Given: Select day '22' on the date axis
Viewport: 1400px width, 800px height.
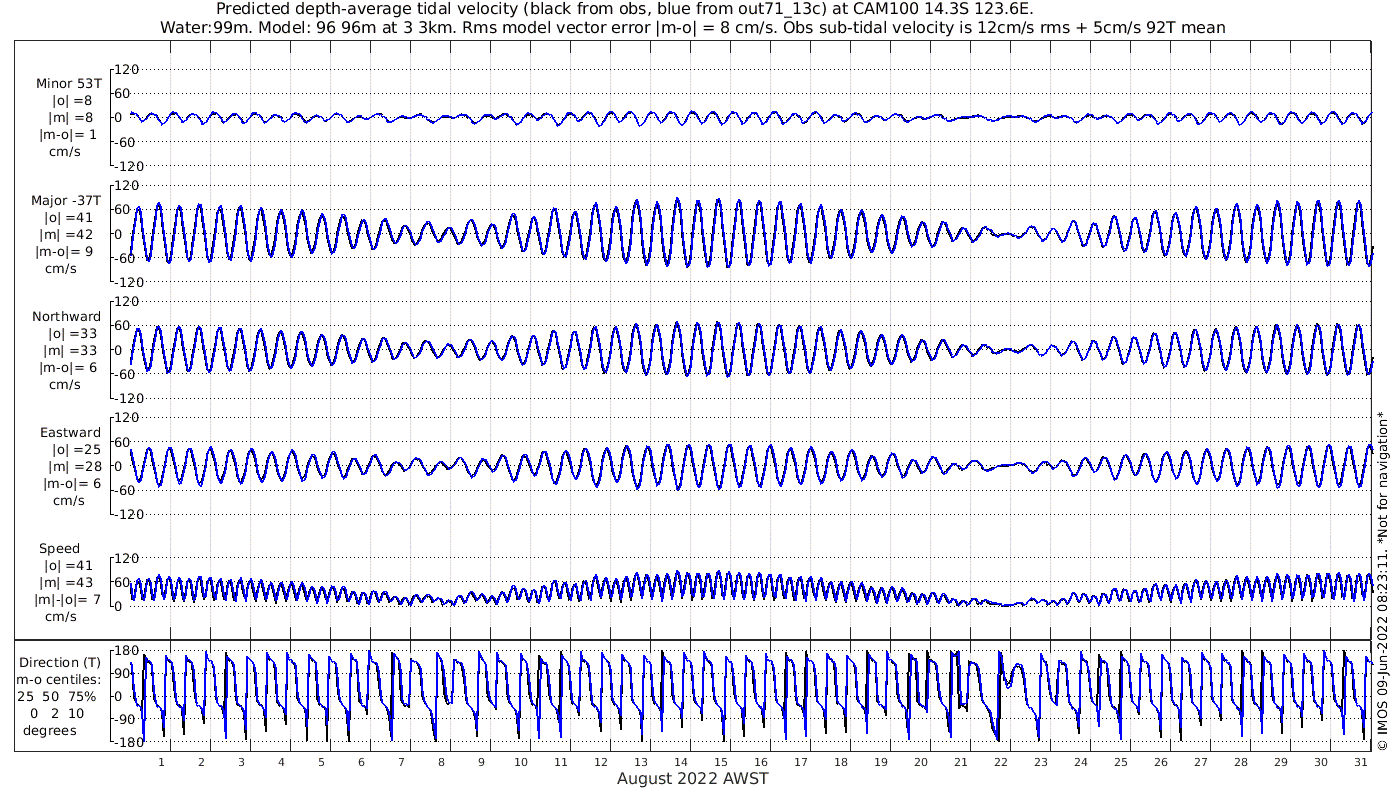Looking at the screenshot, I should (1000, 762).
